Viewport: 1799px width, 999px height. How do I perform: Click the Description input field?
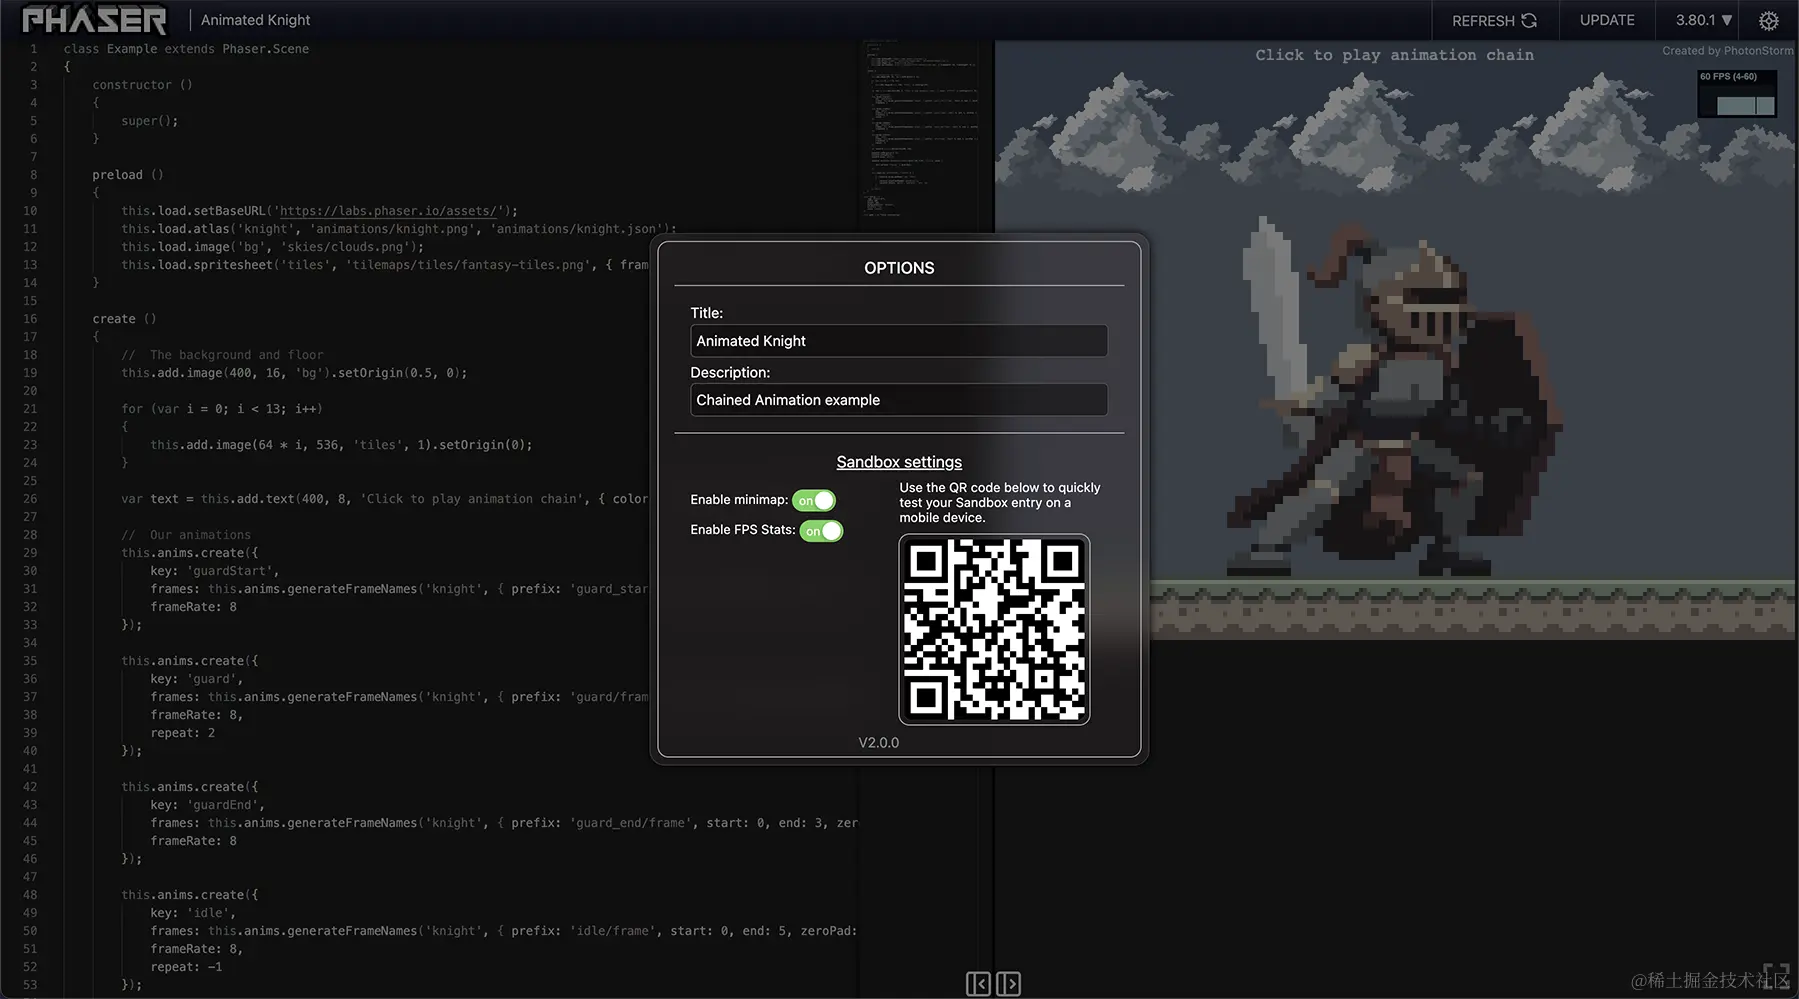[898, 400]
